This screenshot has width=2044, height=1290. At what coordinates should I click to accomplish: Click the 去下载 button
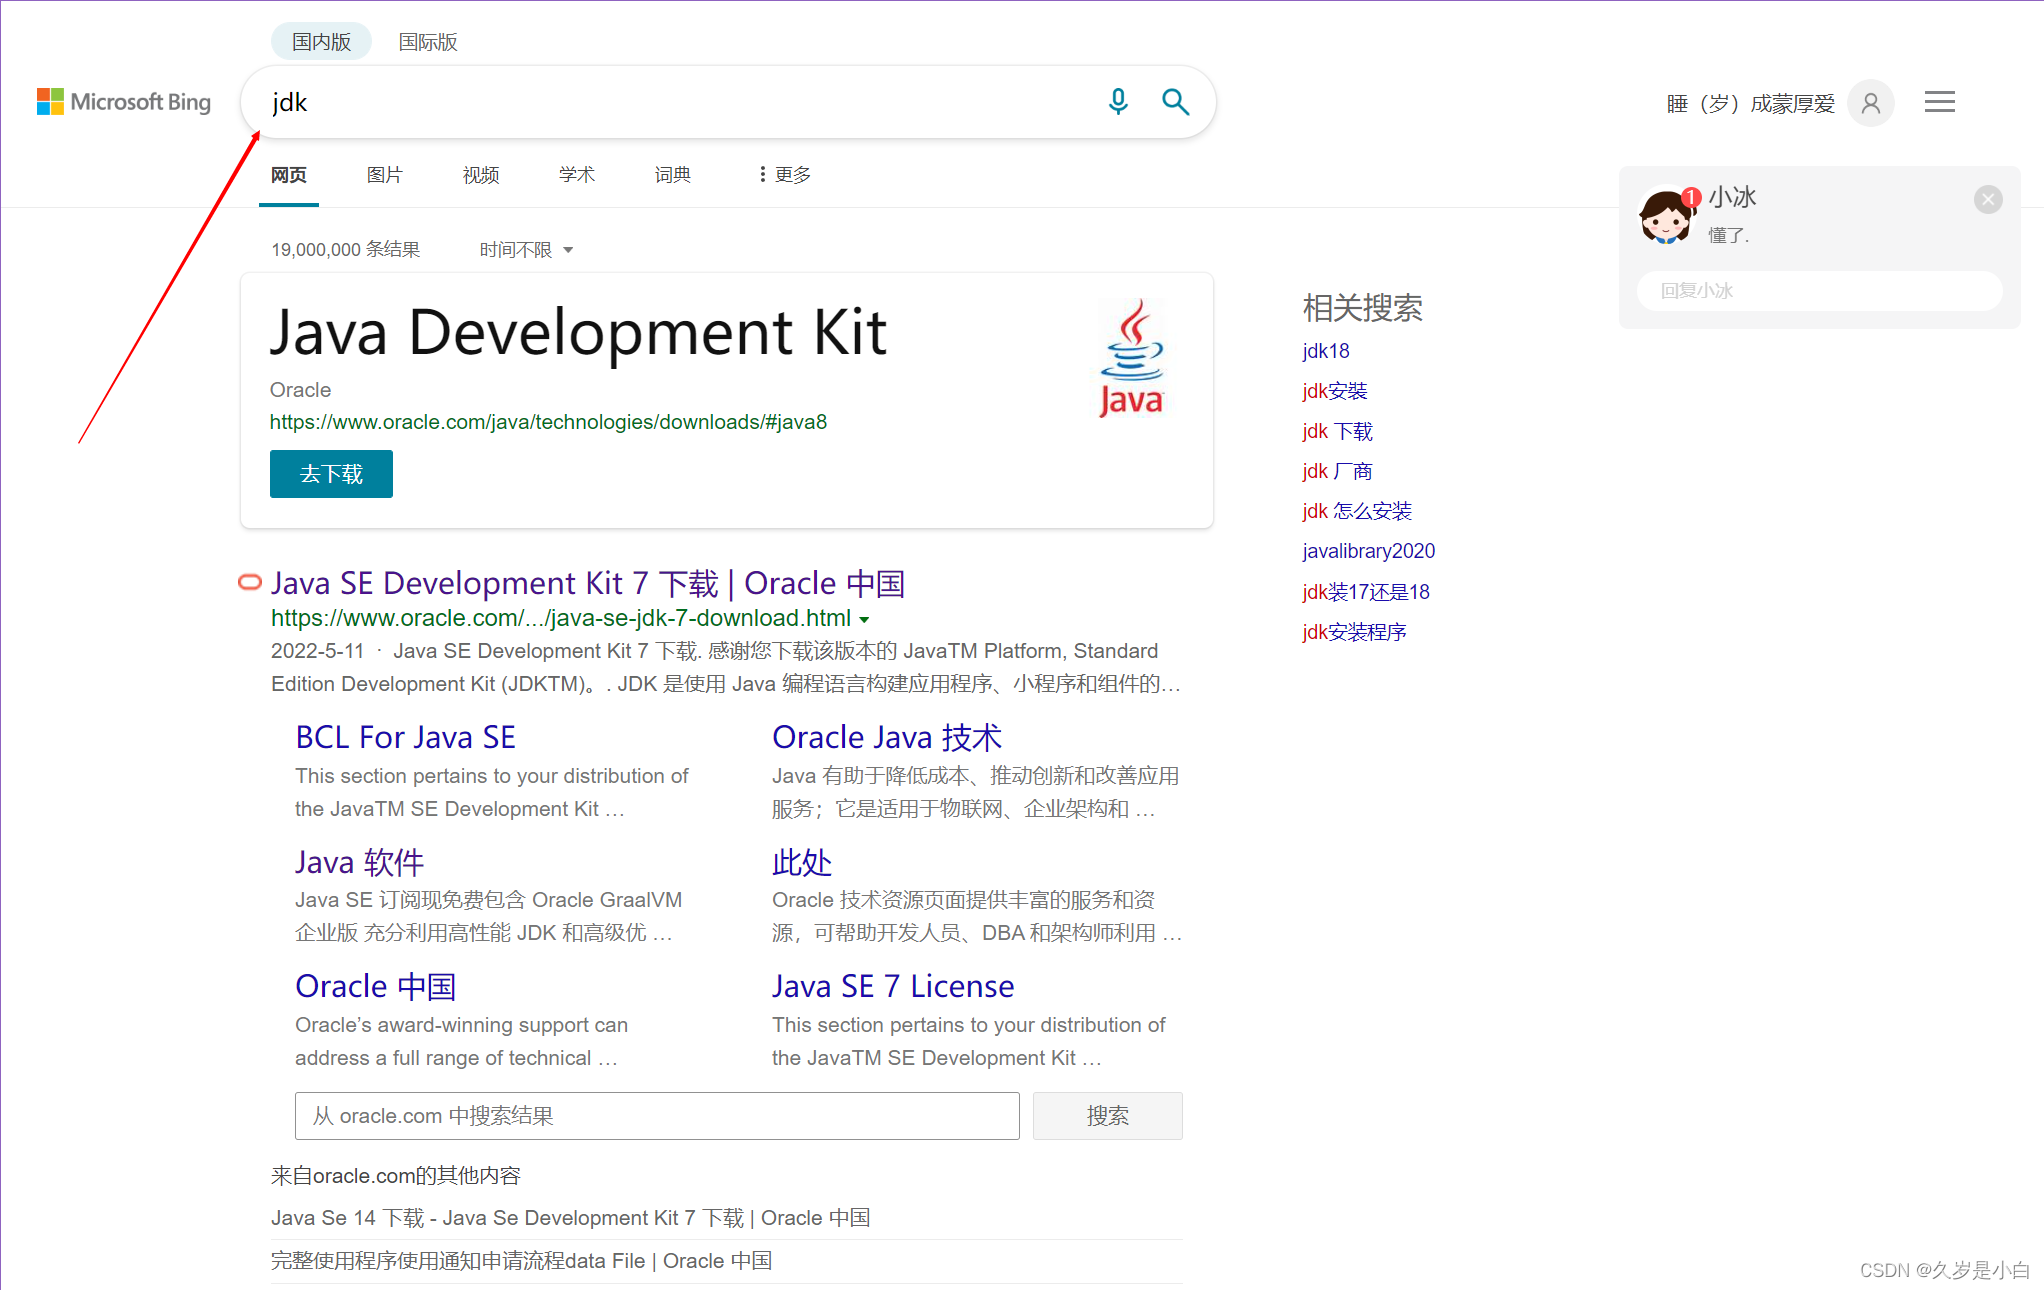pyautogui.click(x=331, y=474)
